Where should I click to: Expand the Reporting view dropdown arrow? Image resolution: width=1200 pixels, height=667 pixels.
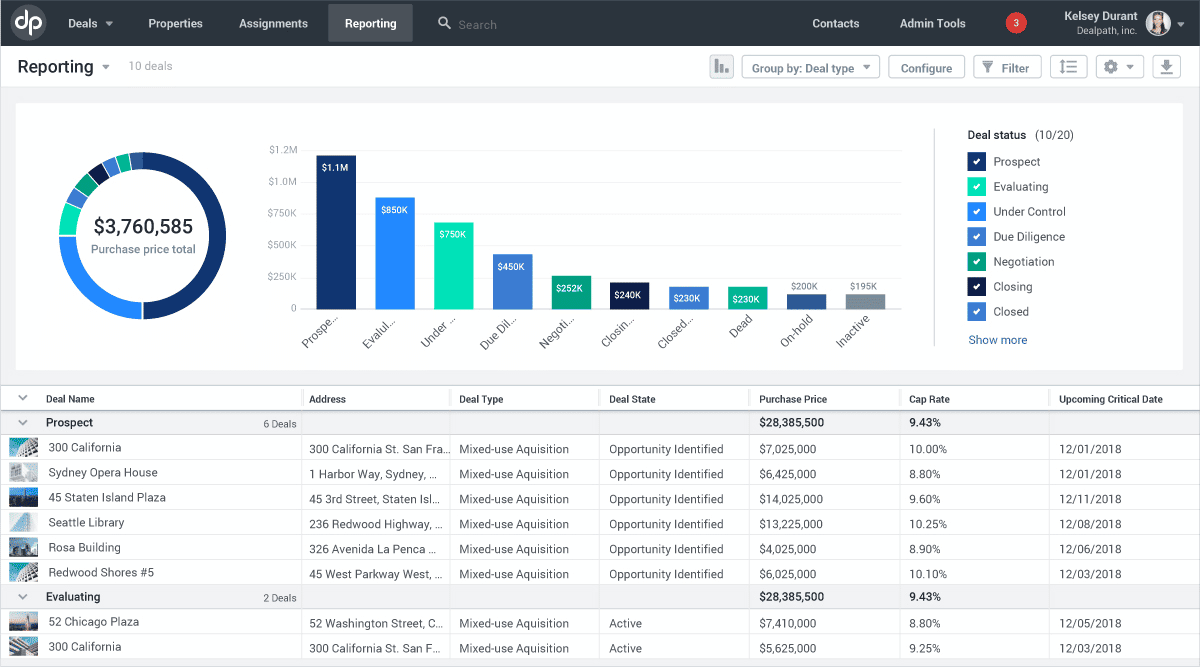pos(108,67)
